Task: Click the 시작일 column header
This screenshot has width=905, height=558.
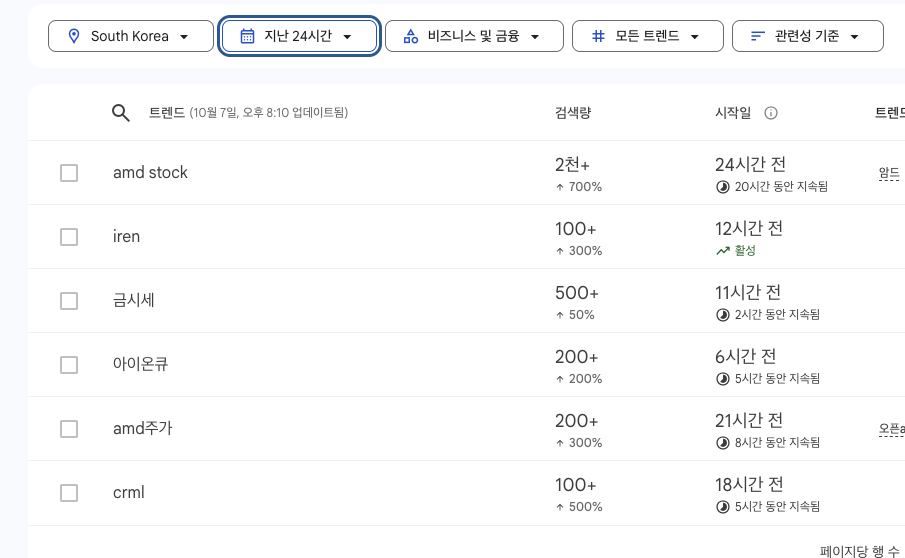Action: tap(733, 113)
